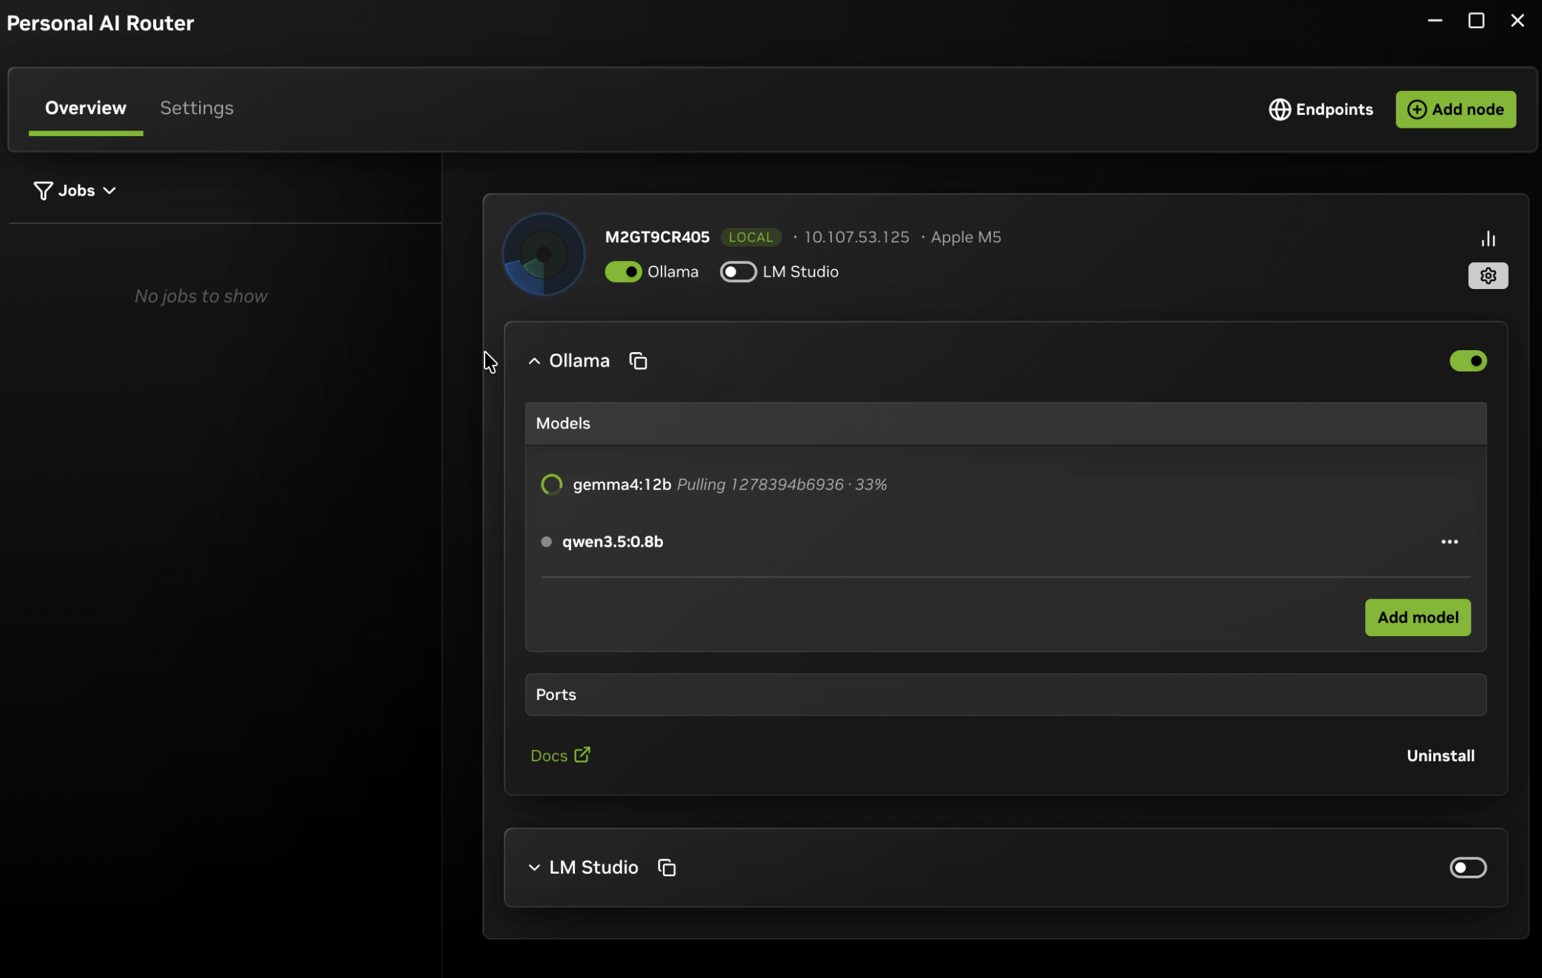Open the Jobs filter dropdown
1542x978 pixels.
pyautogui.click(x=75, y=190)
